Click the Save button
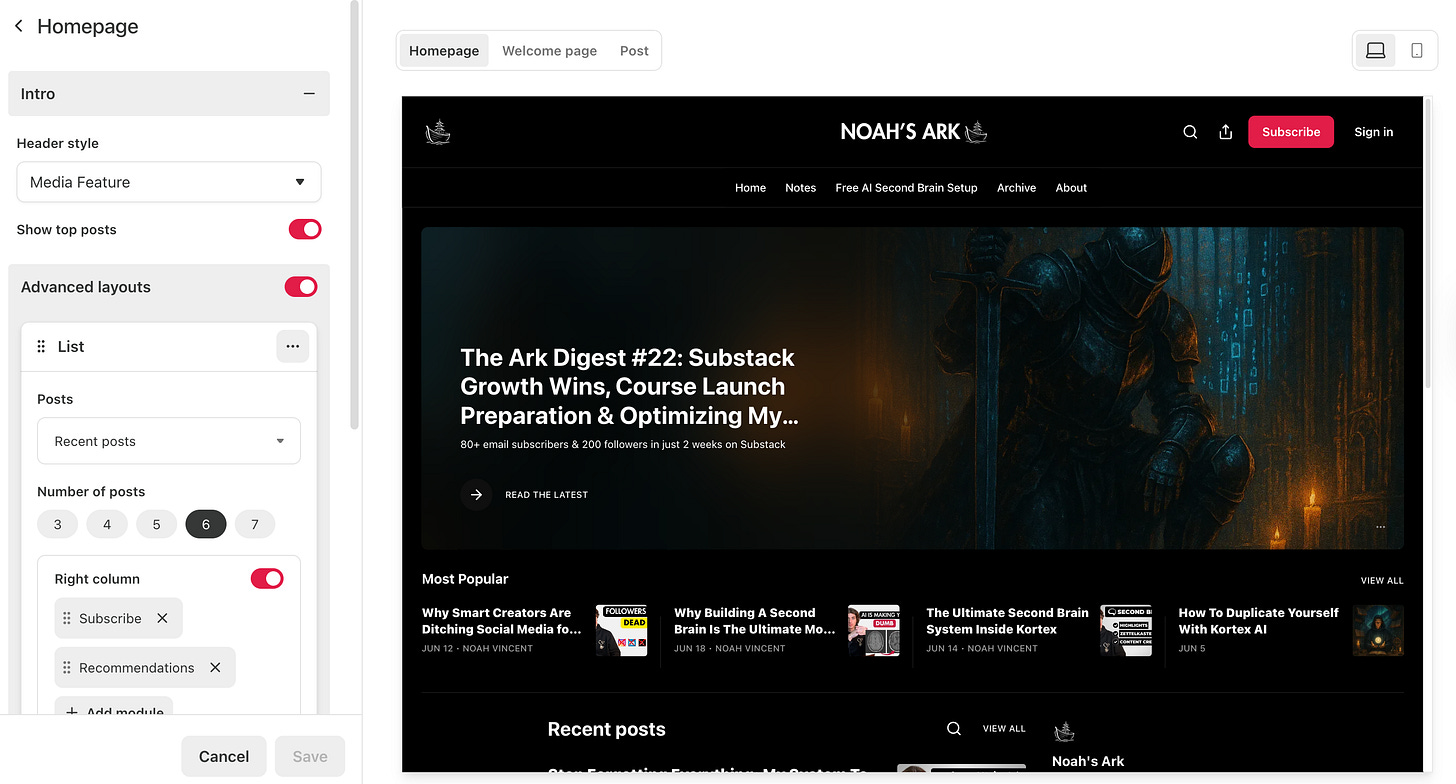 [x=310, y=756]
